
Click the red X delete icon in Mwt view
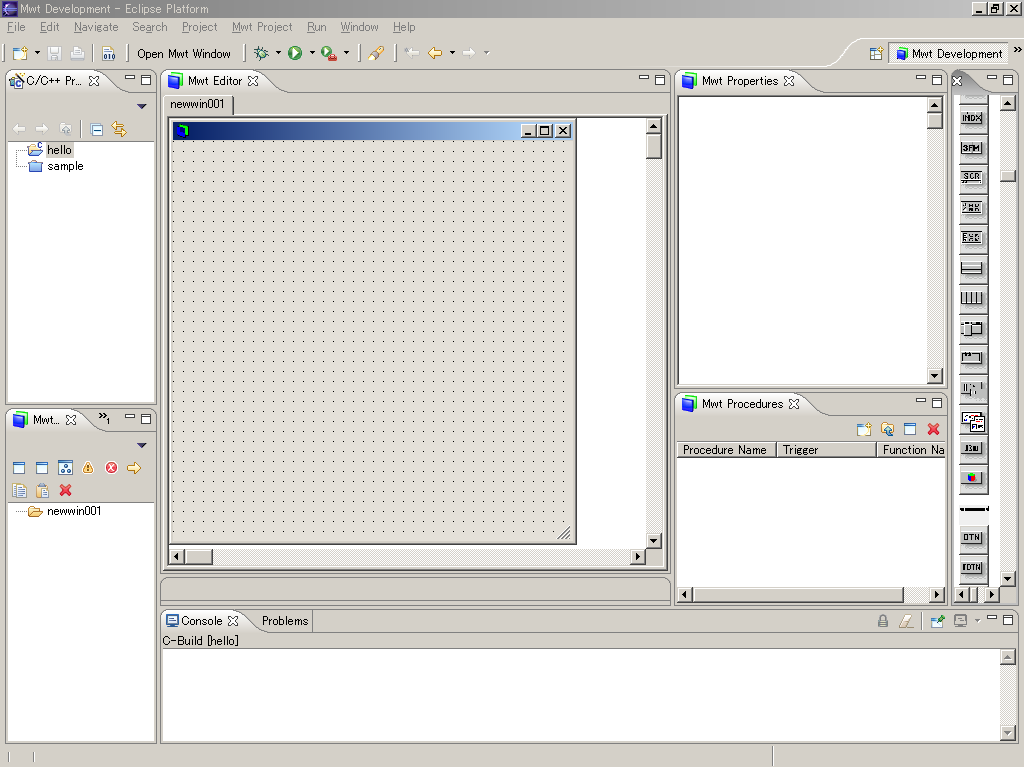(65, 490)
